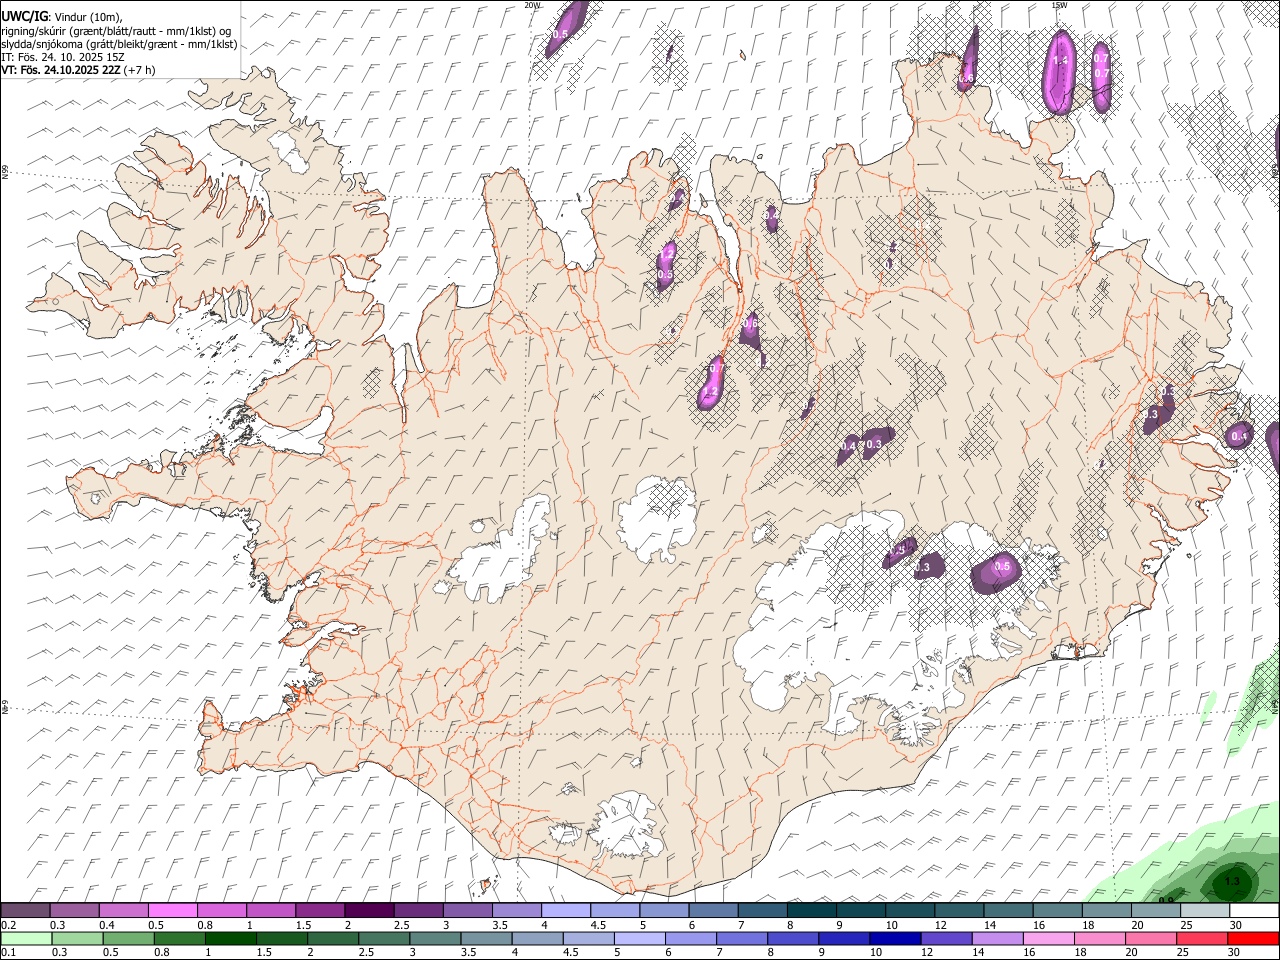
Task: Click the 0.7 value above the southern 1.2 label
Action: point(715,368)
